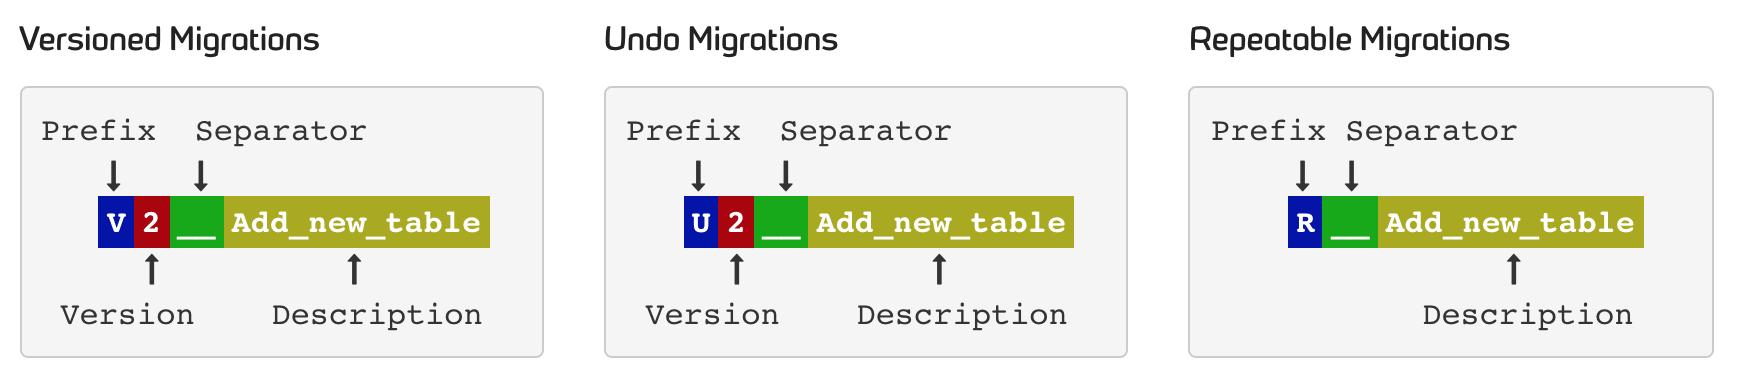The image size is (1738, 380).
Task: Click the blue U prefix block
Action: [x=701, y=222]
